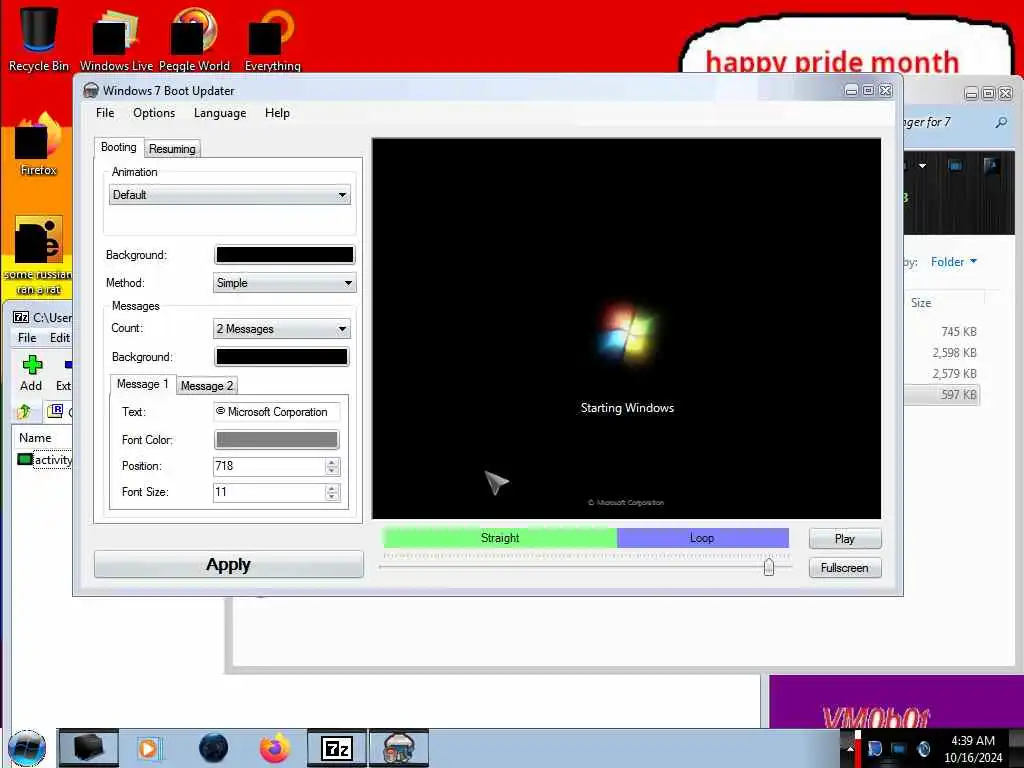Click the network tray icon
The height and width of the screenshot is (768, 1024).
click(x=899, y=748)
